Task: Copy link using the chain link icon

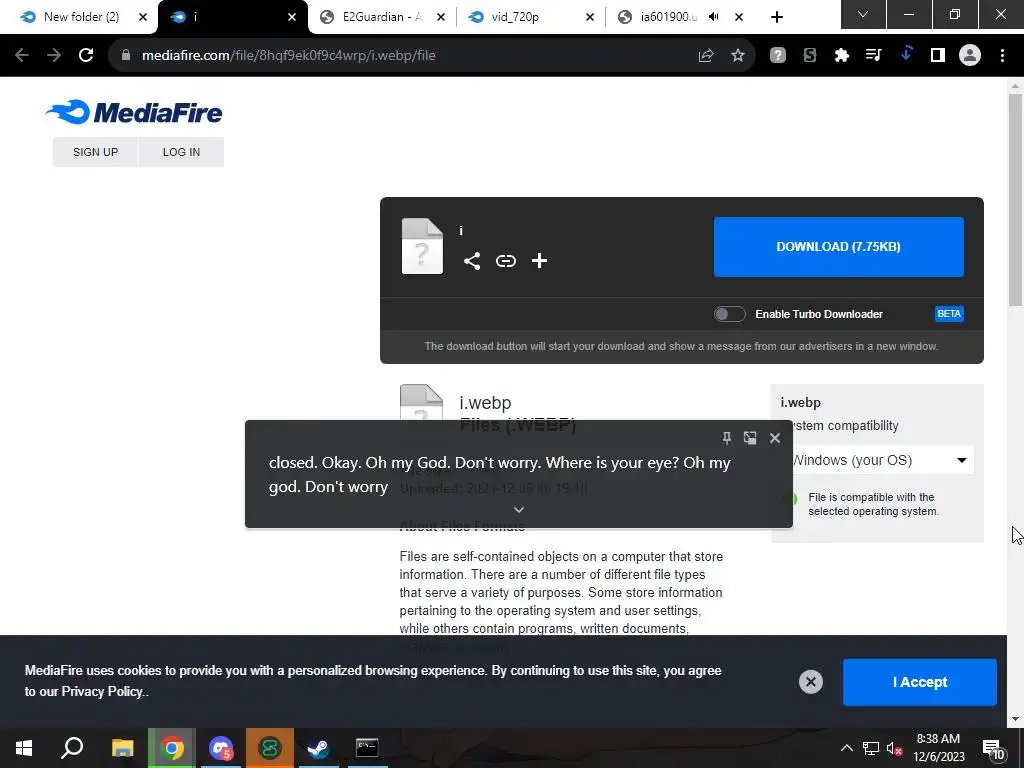Action: coord(505,261)
